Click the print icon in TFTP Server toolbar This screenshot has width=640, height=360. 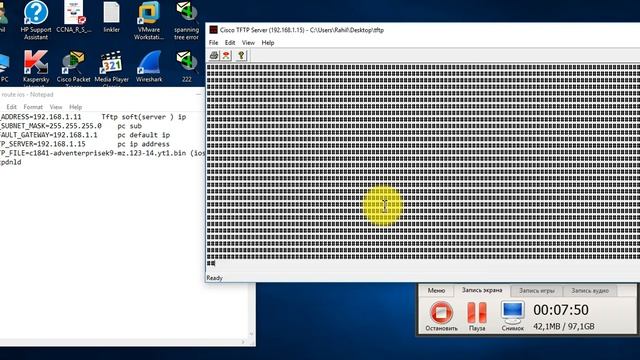pos(214,56)
